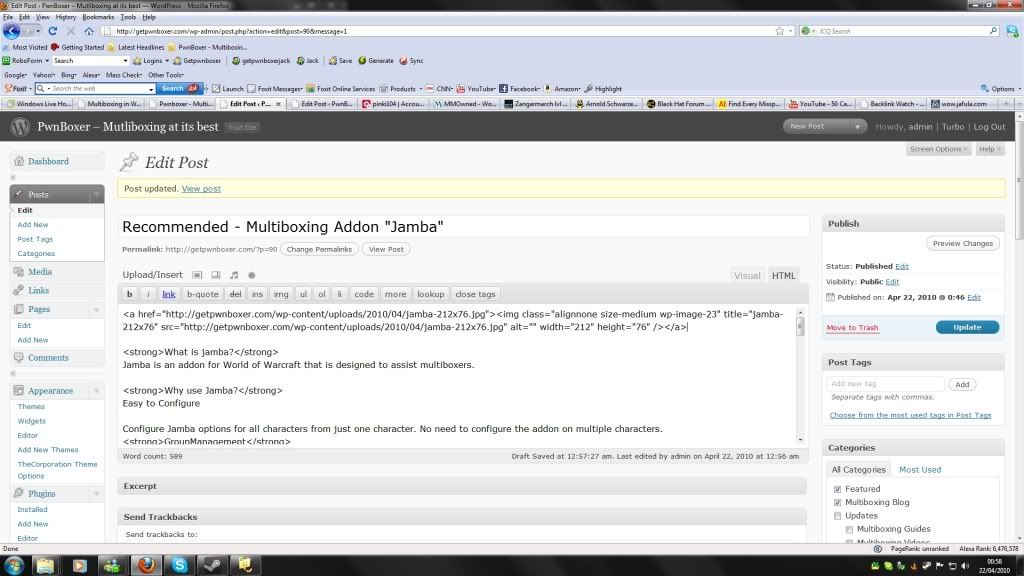Click the Add tag button
Viewport: 1024px width, 576px height.
click(962, 385)
